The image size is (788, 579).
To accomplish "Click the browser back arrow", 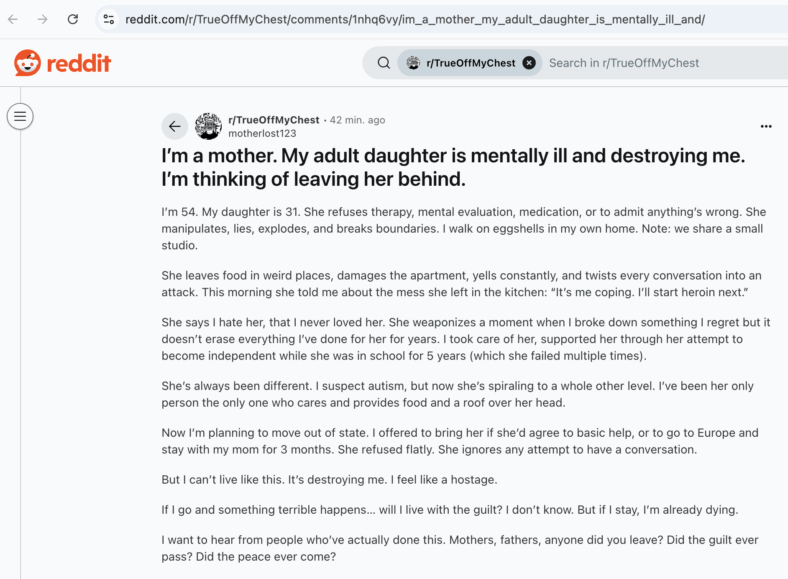I will pyautogui.click(x=13, y=20).
